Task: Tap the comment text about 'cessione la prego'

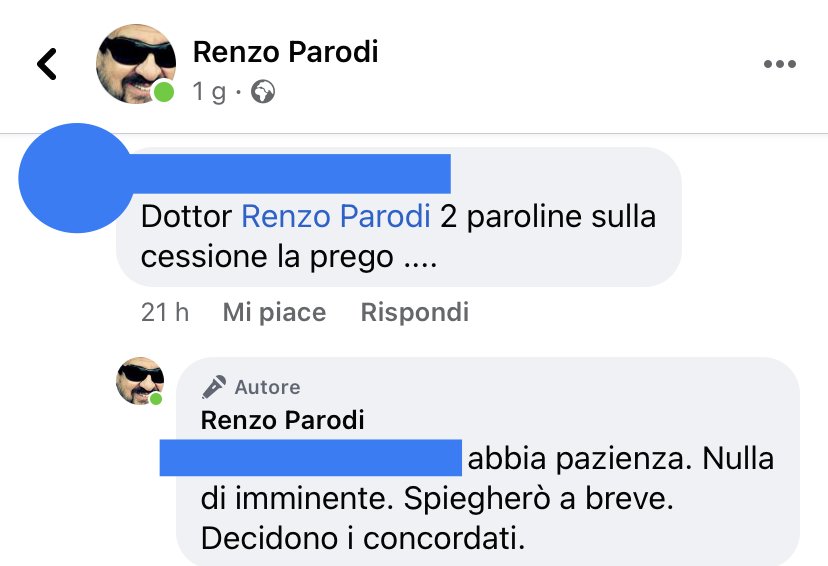Action: (x=288, y=257)
